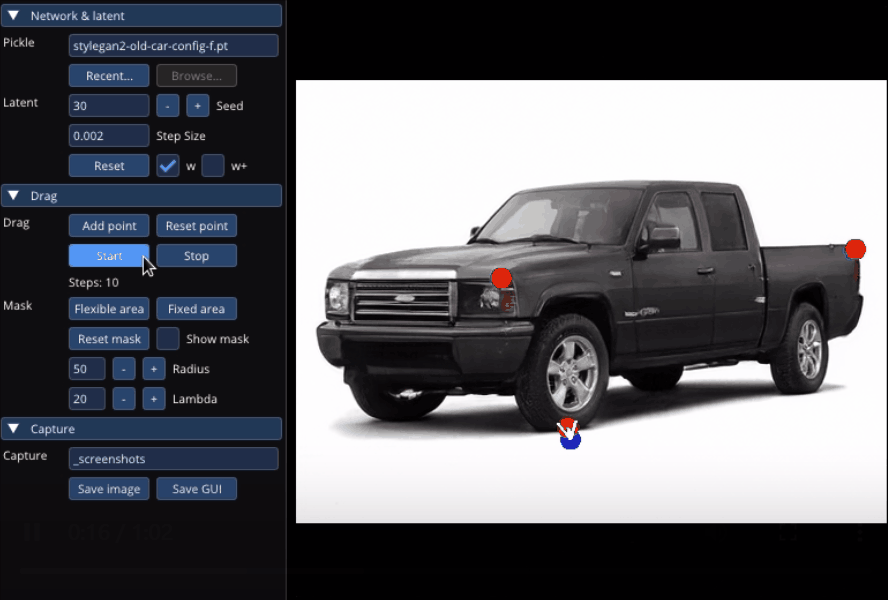Click the Browse... button
Screen dimensions: 888x600
point(196,75)
